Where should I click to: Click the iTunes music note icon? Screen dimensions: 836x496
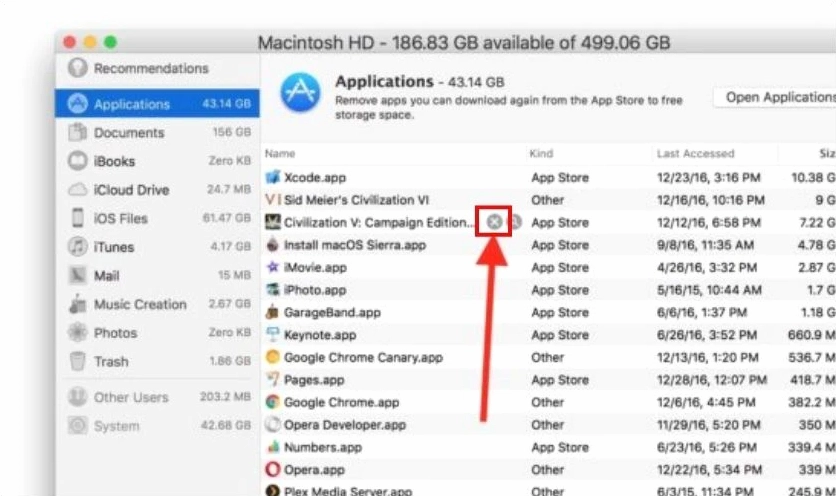[77, 246]
